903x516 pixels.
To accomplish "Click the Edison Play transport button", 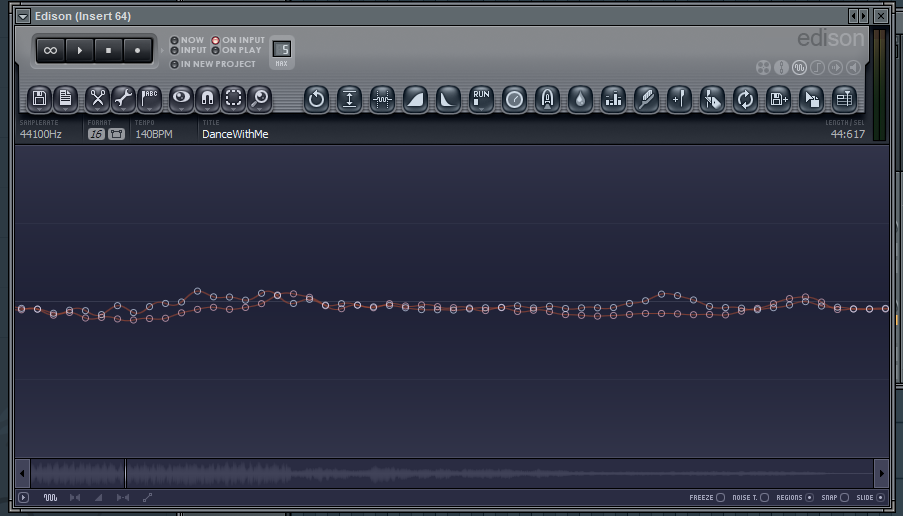I will (79, 50).
